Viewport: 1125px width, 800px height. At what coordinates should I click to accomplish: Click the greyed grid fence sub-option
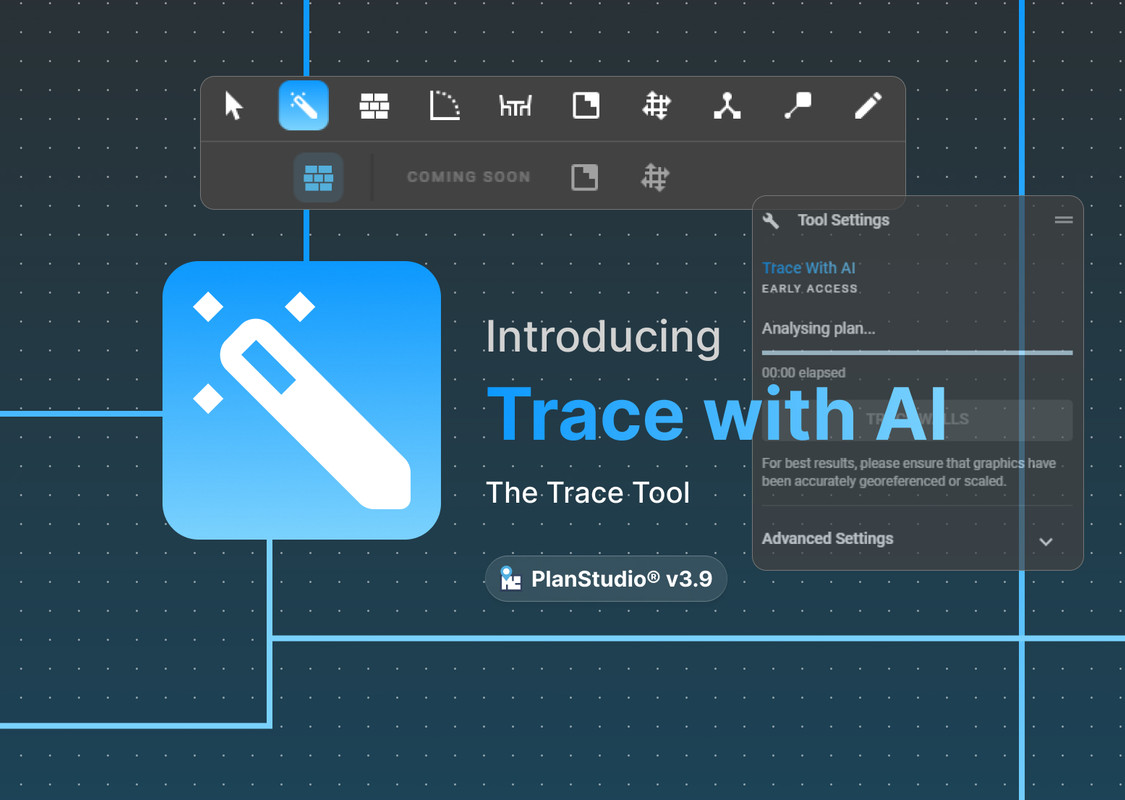coord(654,177)
